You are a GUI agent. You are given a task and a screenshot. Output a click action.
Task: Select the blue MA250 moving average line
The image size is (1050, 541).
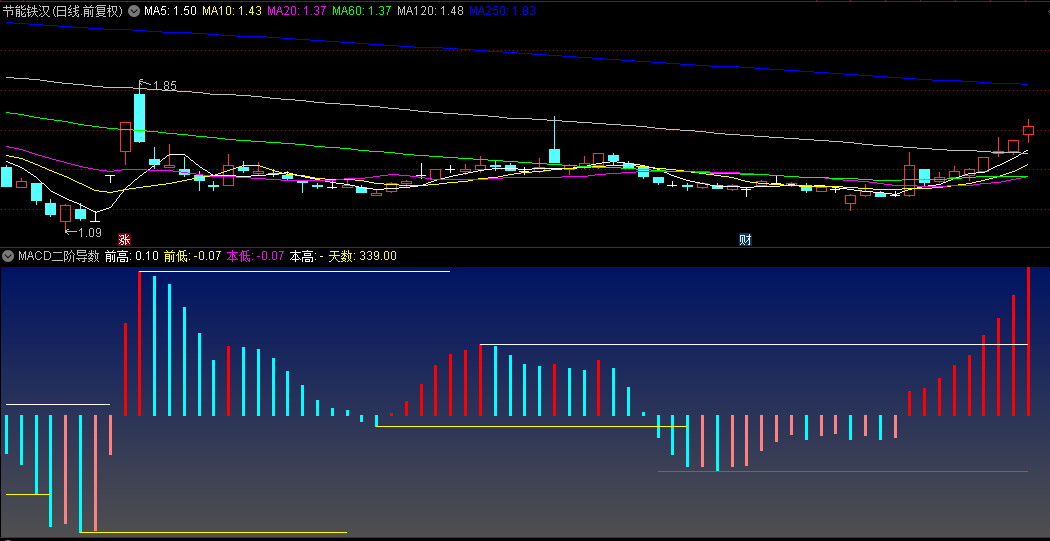pyautogui.click(x=516, y=54)
